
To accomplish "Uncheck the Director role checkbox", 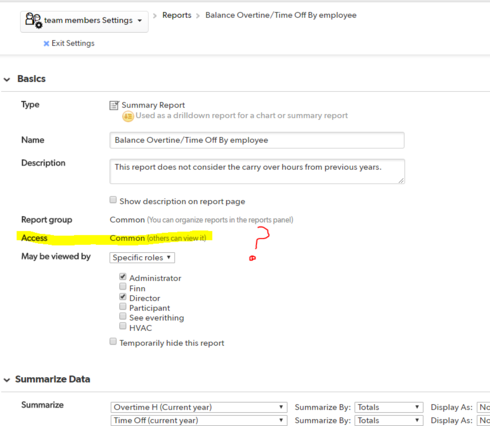I will tap(123, 297).
